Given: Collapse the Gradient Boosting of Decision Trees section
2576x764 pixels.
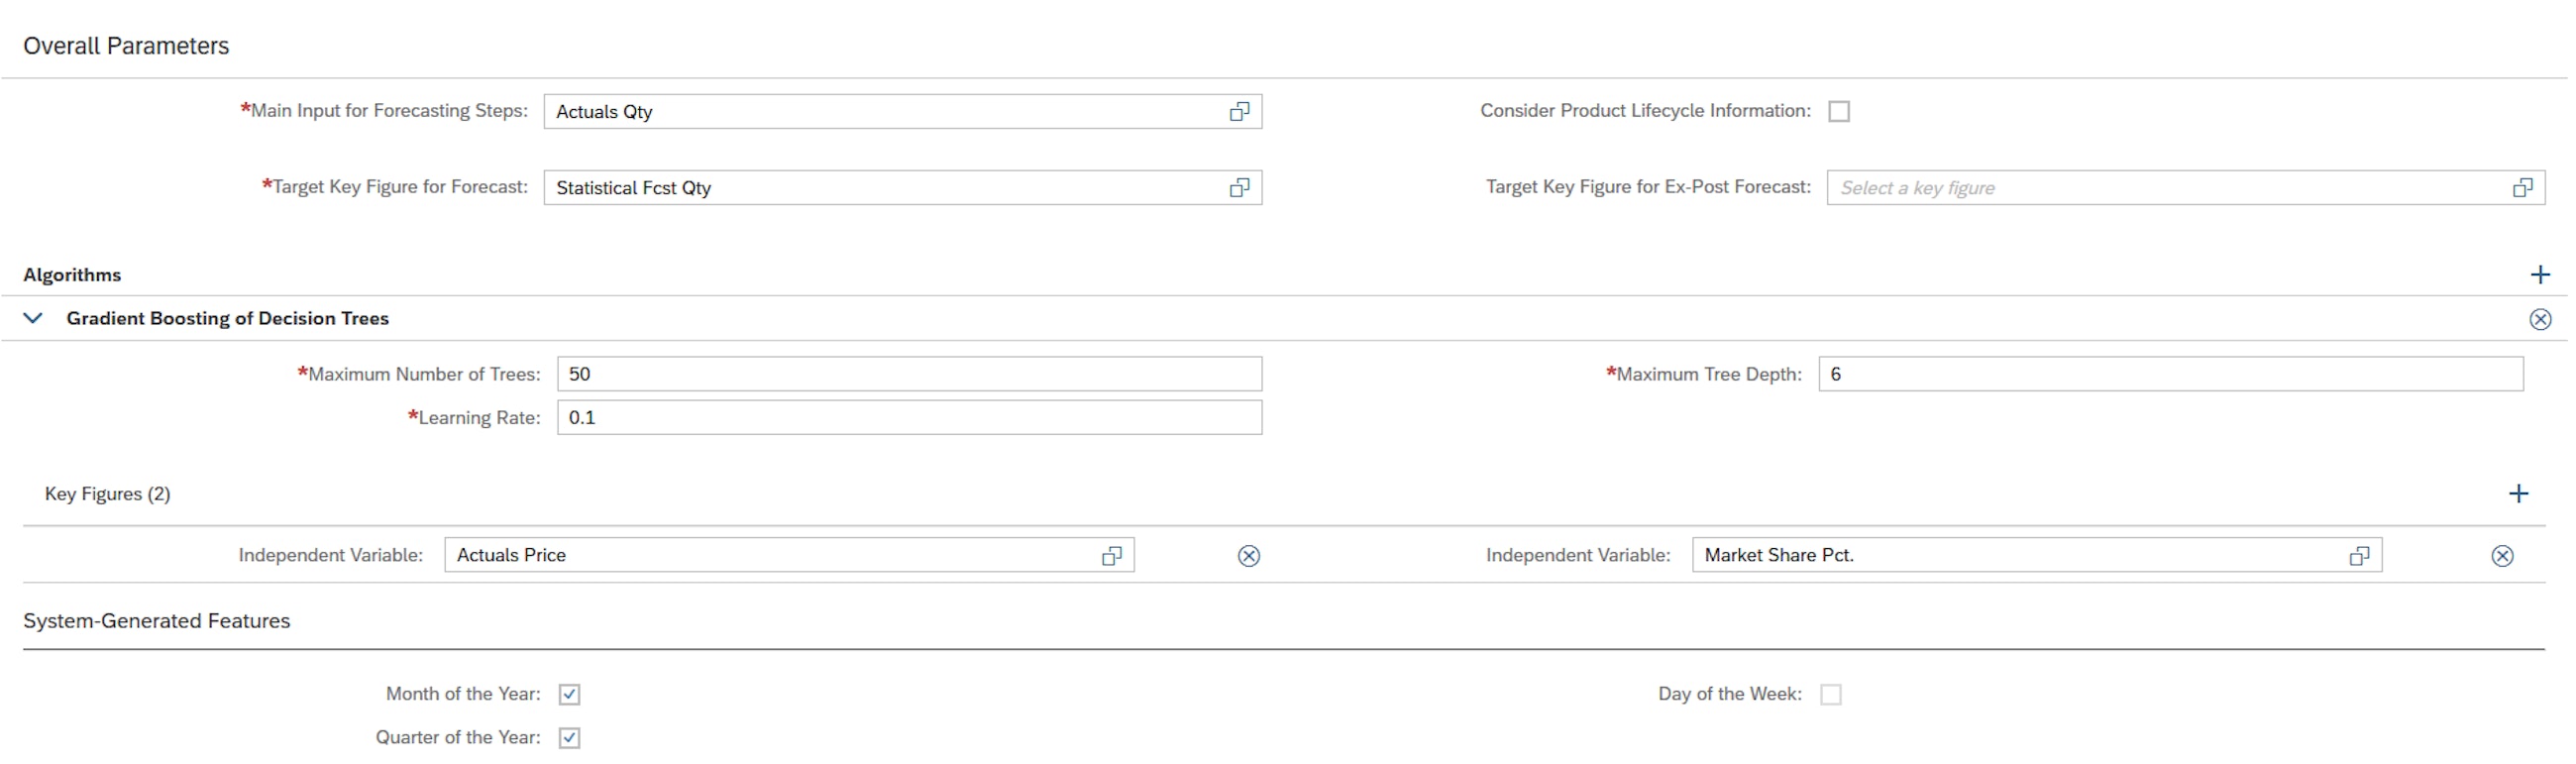Looking at the screenshot, I should [33, 318].
